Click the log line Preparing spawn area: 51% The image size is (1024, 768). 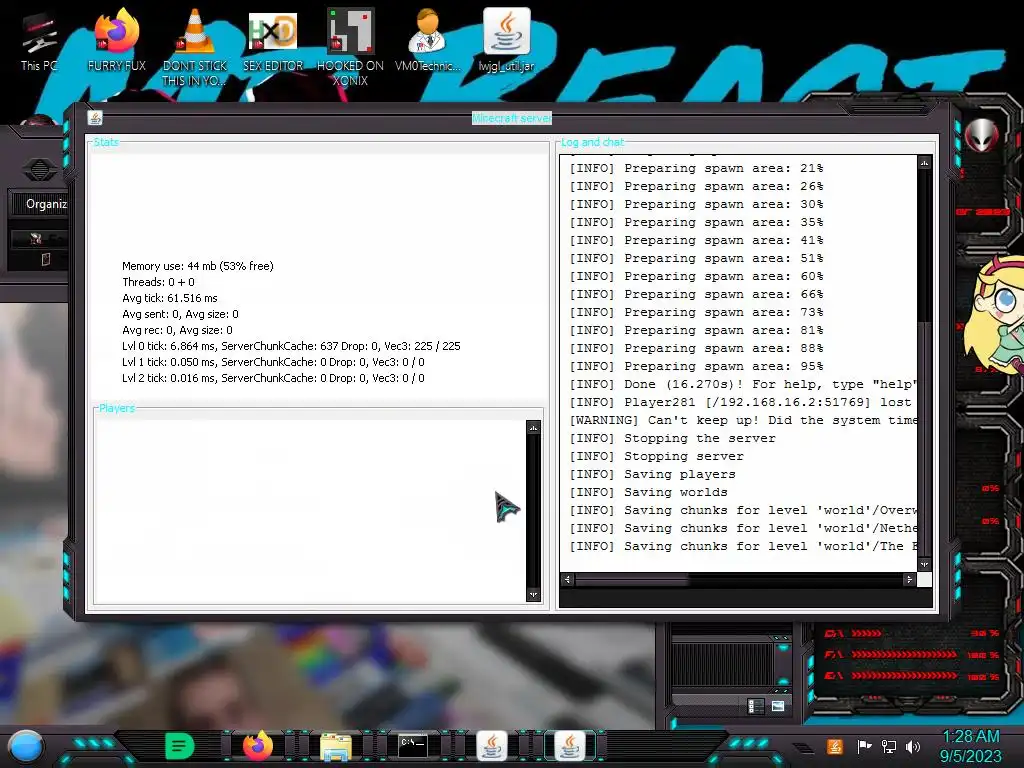[696, 259]
